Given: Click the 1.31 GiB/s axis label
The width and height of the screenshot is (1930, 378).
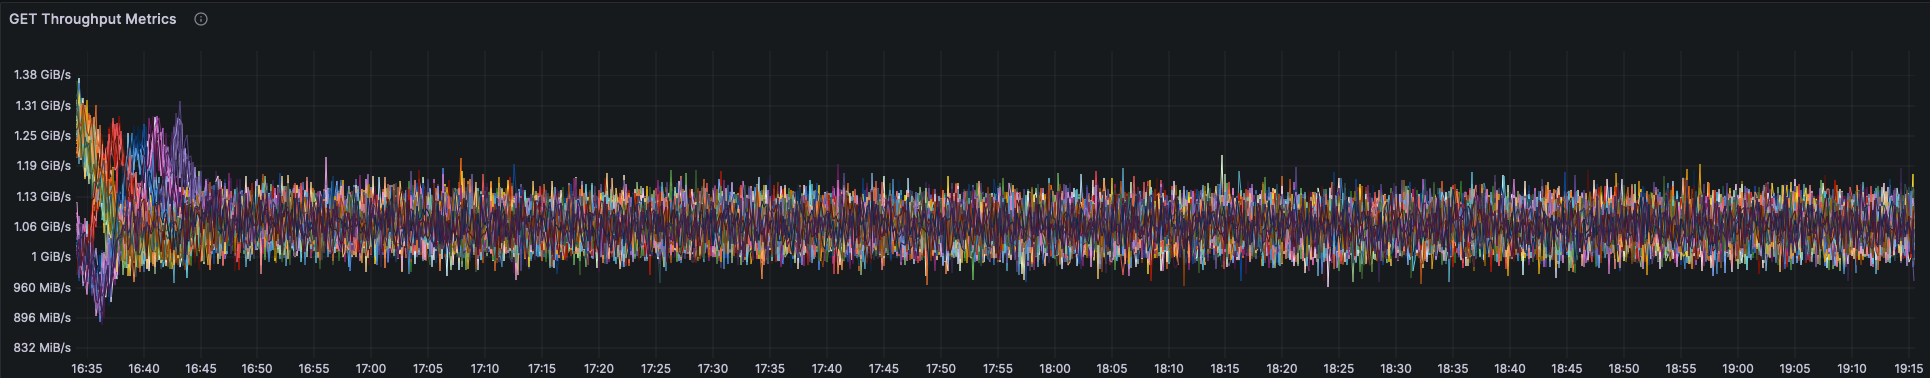Looking at the screenshot, I should (x=42, y=105).
